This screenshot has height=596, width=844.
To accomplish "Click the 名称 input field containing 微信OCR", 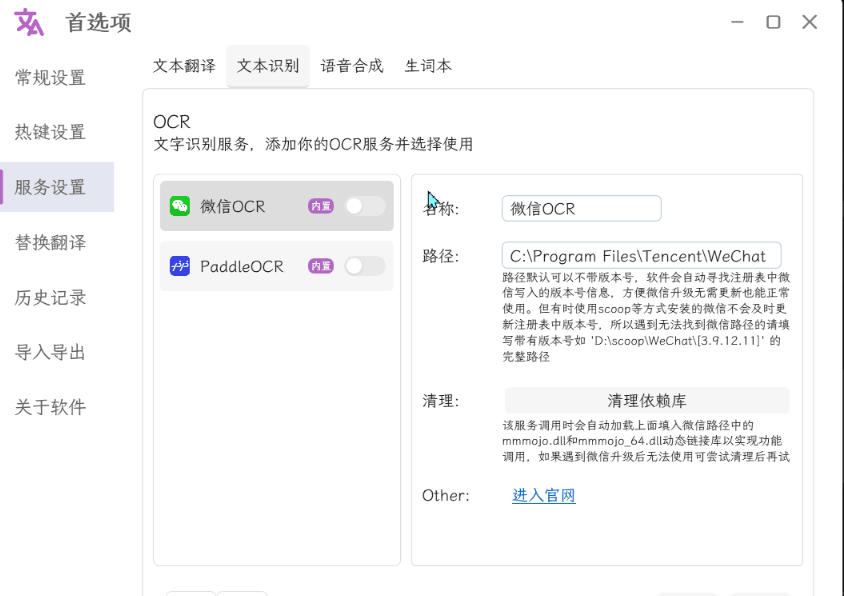I will pyautogui.click(x=581, y=208).
